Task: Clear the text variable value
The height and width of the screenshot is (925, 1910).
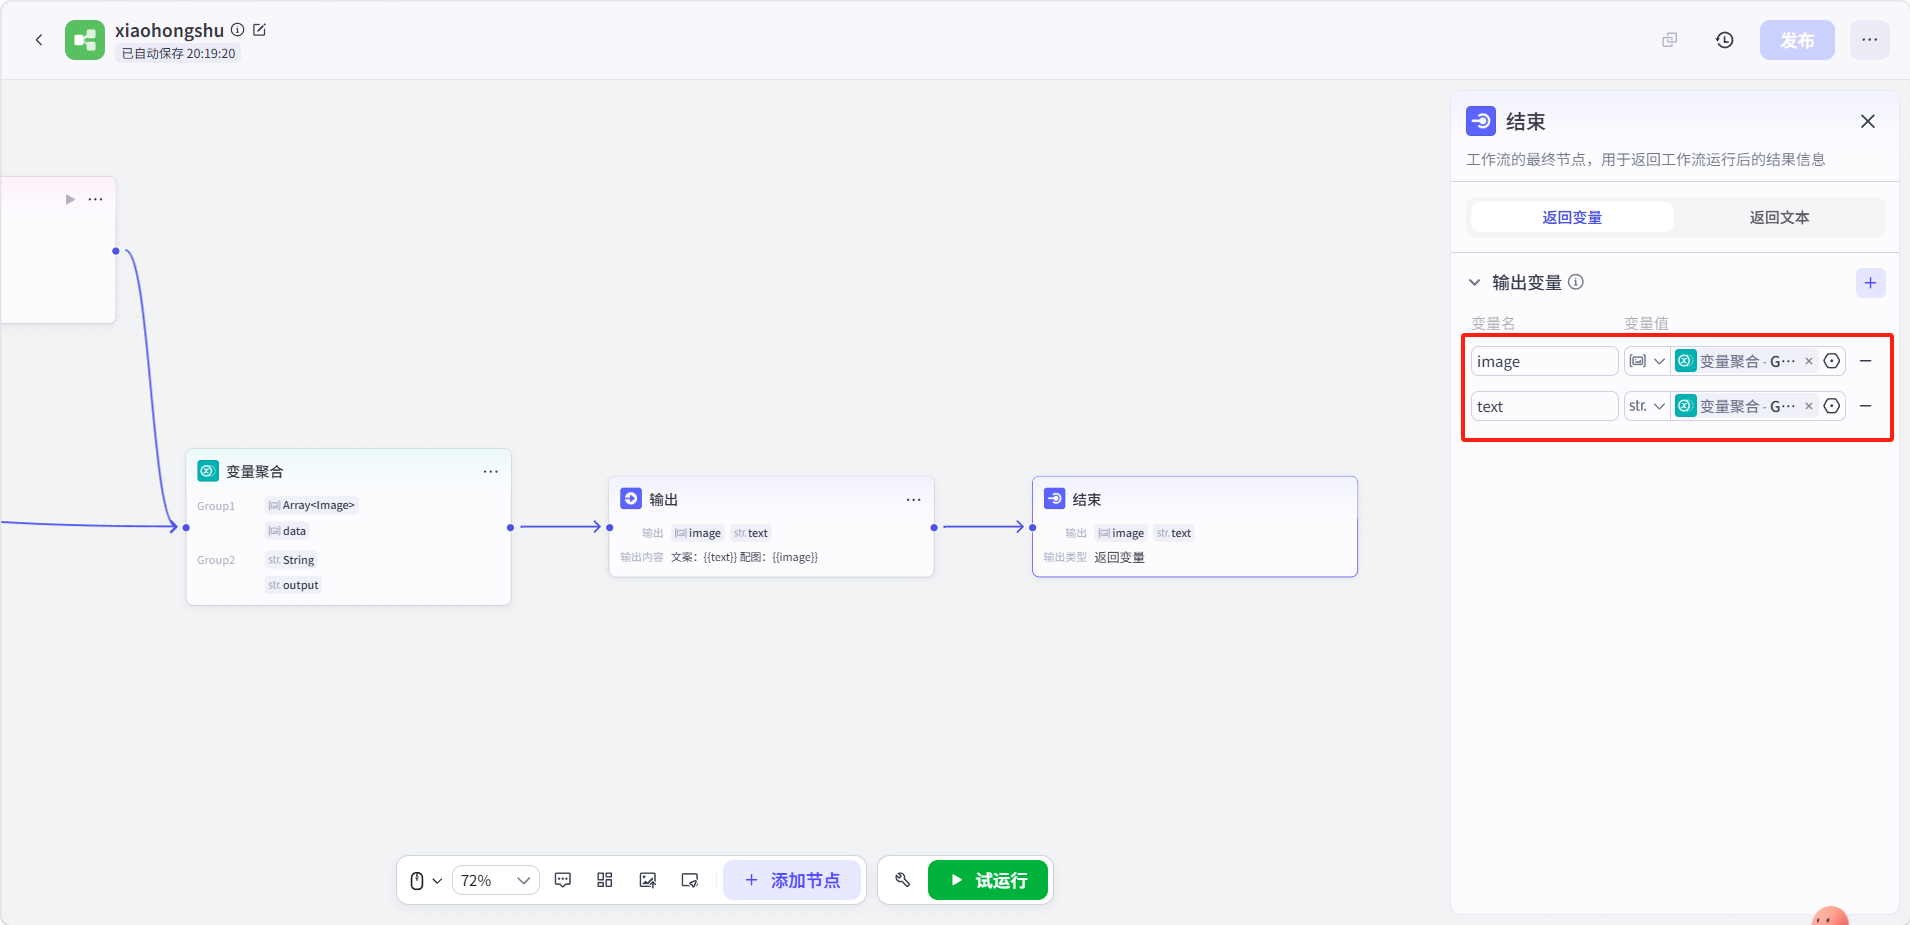Action: click(x=1809, y=406)
